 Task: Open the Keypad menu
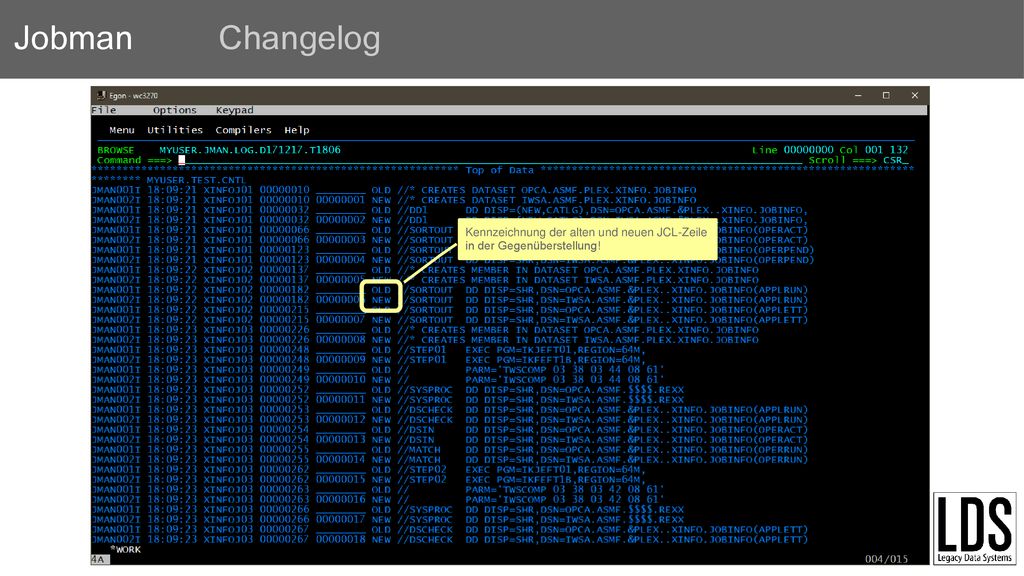point(234,110)
